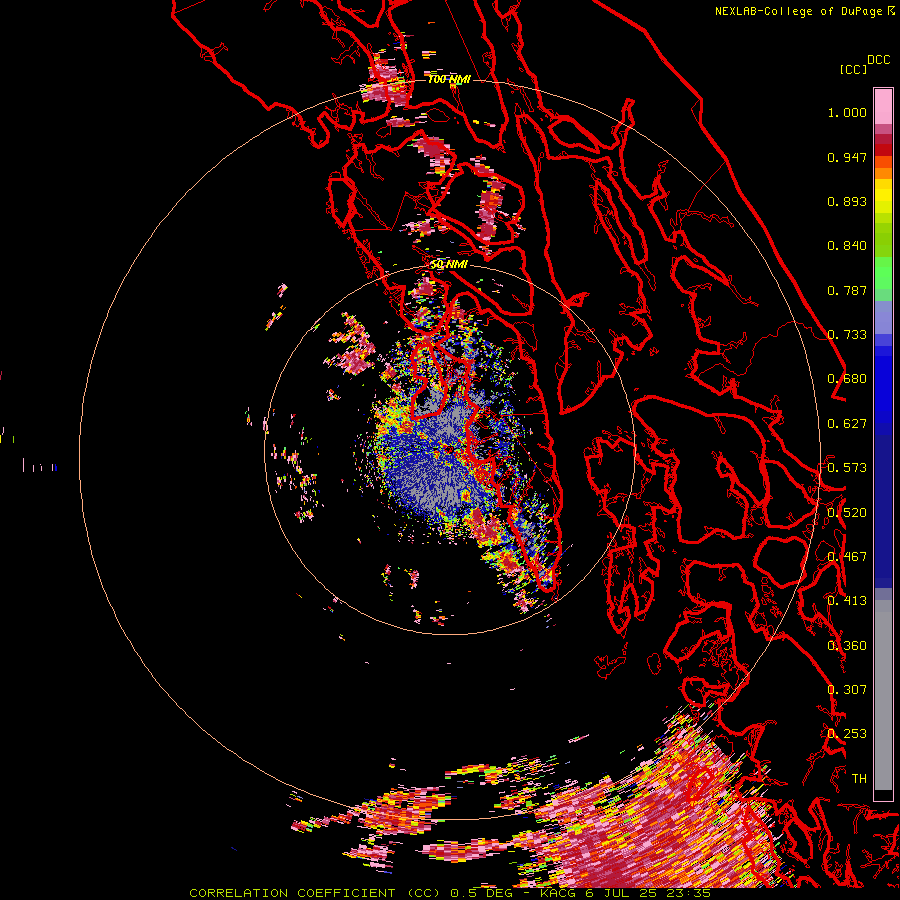Click the 0.893 scale value
The height and width of the screenshot is (900, 900).
847,201
